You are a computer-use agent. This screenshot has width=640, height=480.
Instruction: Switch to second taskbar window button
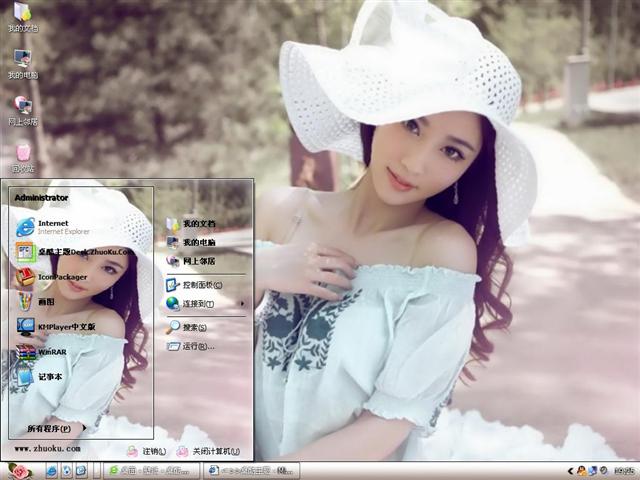point(251,471)
